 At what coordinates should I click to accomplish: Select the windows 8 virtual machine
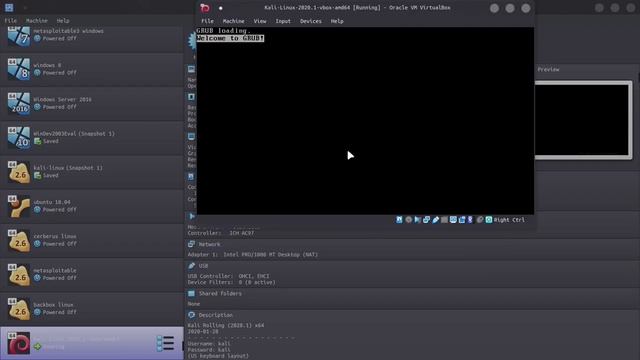click(92, 69)
